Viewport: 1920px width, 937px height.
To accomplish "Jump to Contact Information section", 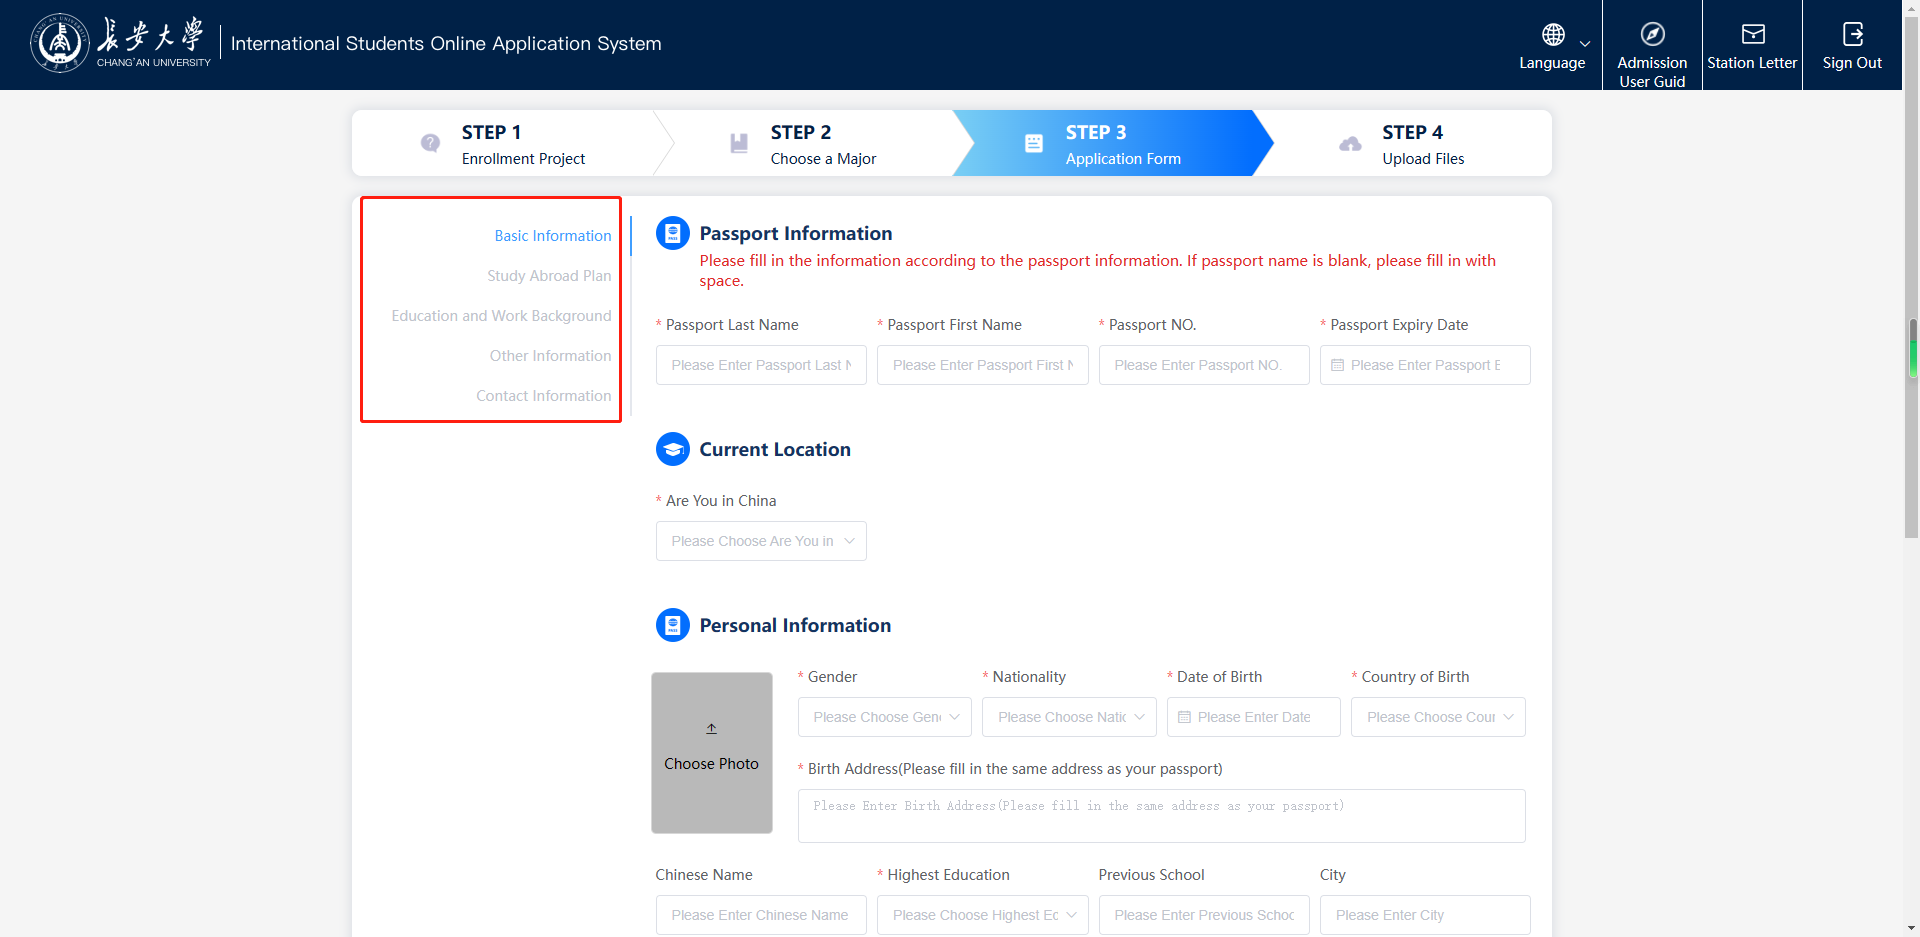I will pyautogui.click(x=543, y=396).
